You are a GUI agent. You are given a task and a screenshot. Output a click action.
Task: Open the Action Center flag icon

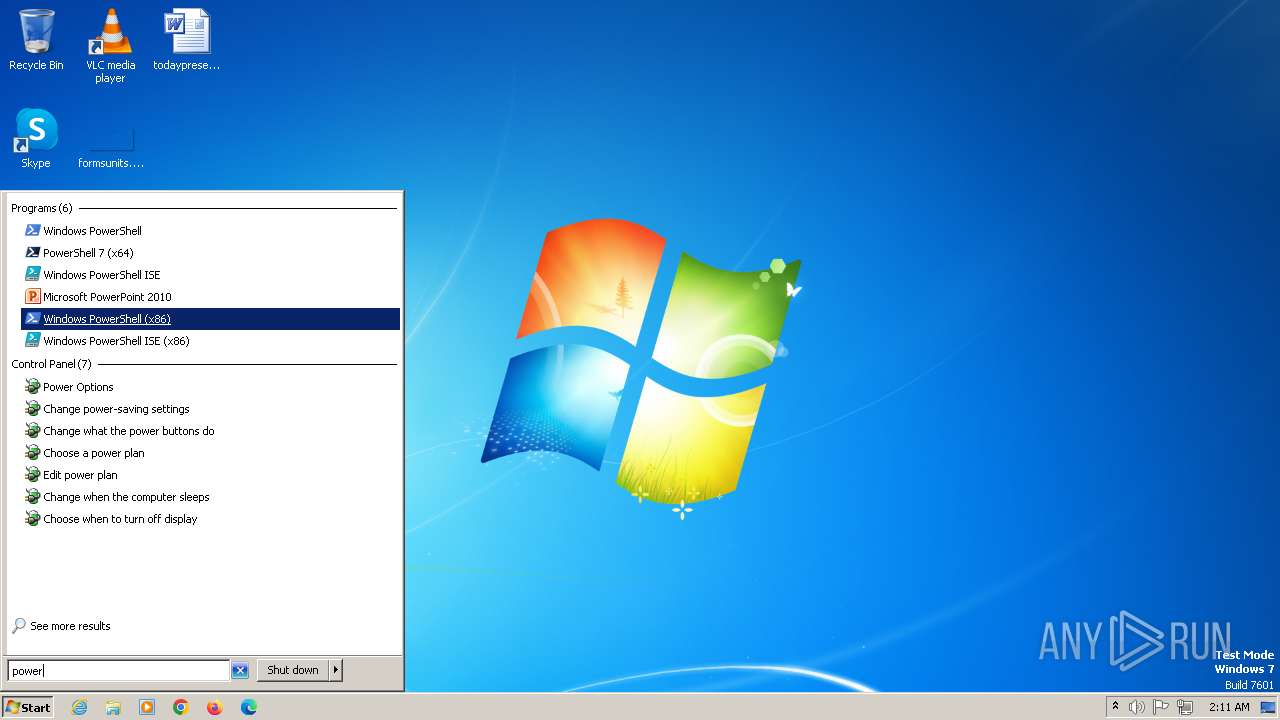coord(1162,707)
